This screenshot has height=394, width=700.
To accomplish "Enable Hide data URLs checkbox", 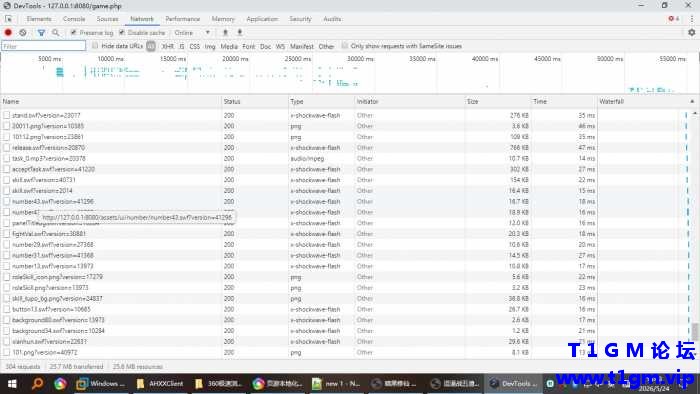I will [95, 46].
